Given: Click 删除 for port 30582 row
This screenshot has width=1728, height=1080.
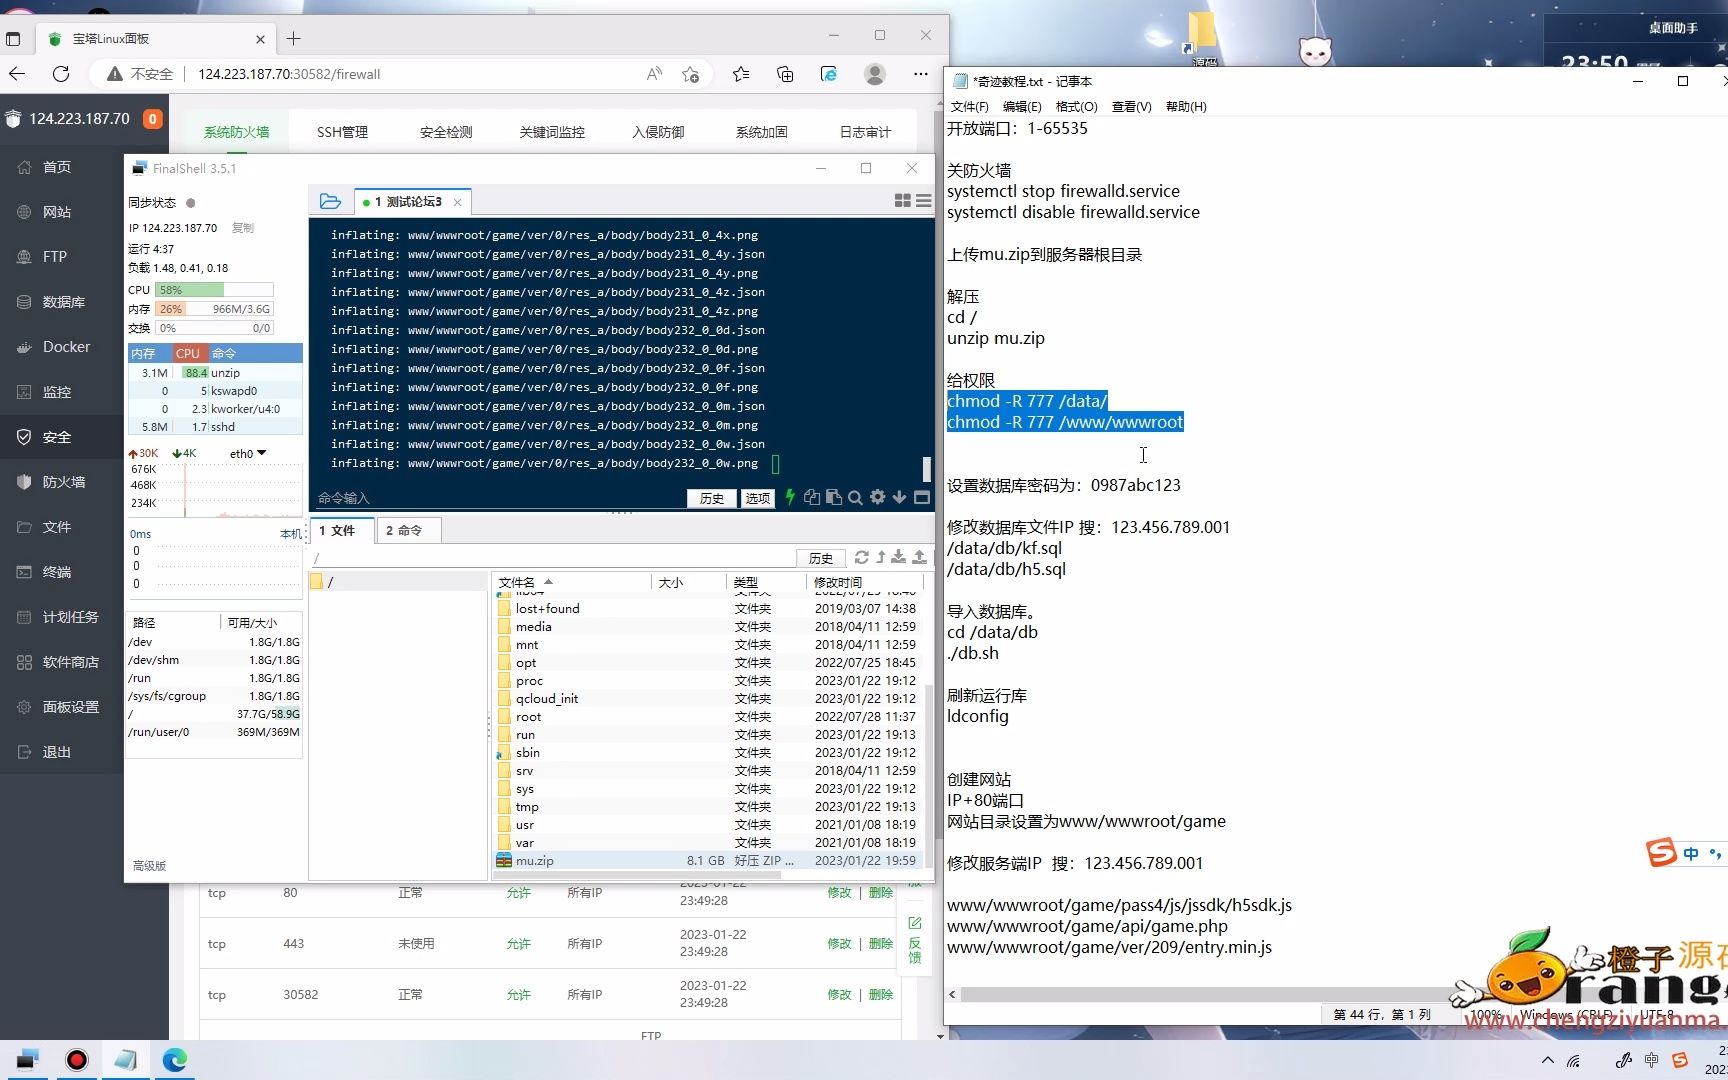Looking at the screenshot, I should [x=881, y=994].
